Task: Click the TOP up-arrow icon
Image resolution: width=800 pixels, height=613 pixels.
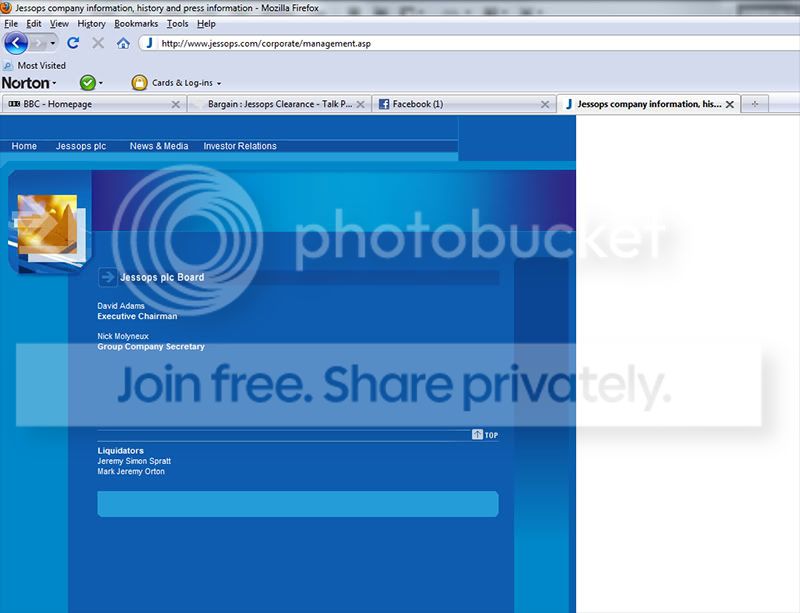Action: point(478,435)
